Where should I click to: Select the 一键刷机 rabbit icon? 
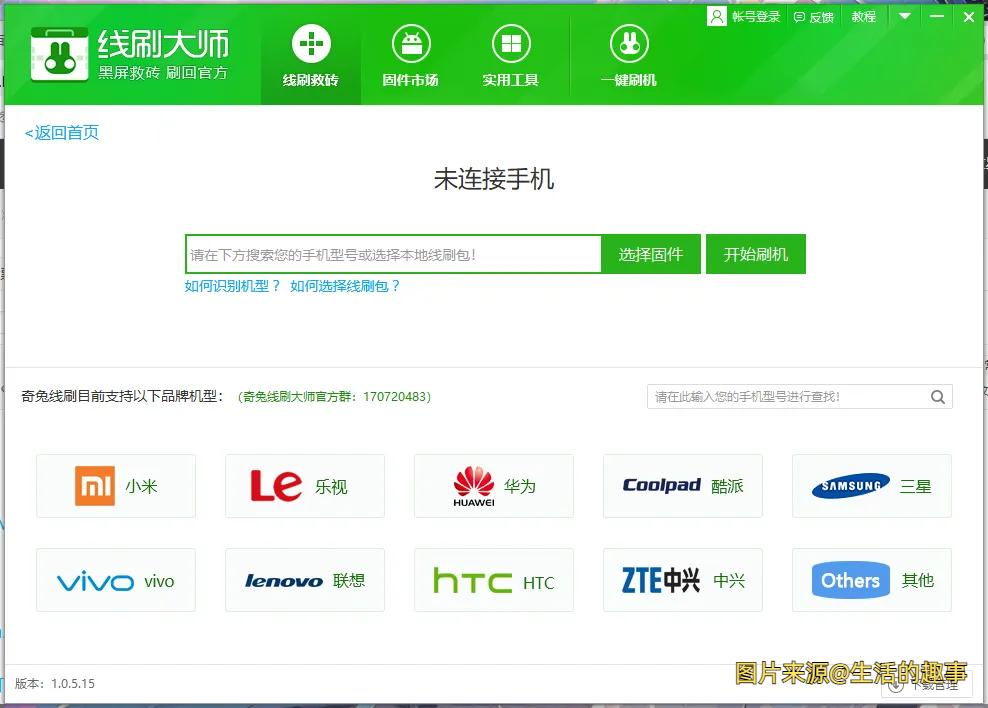[629, 45]
